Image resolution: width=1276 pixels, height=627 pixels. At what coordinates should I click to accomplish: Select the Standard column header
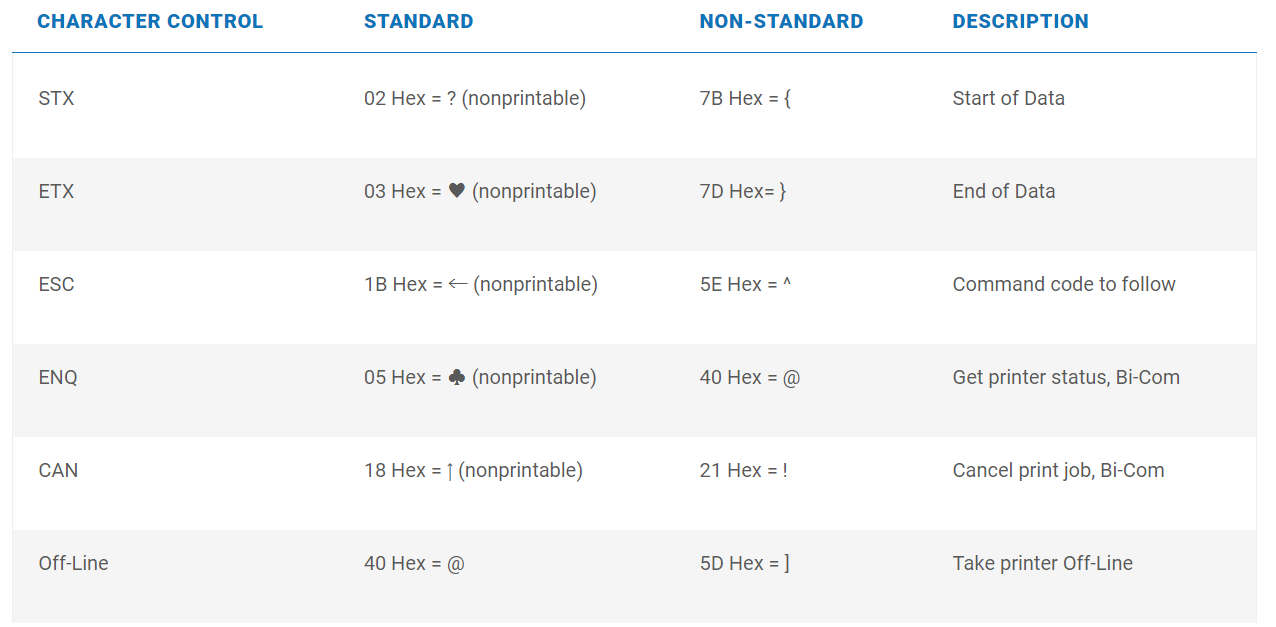click(x=418, y=21)
